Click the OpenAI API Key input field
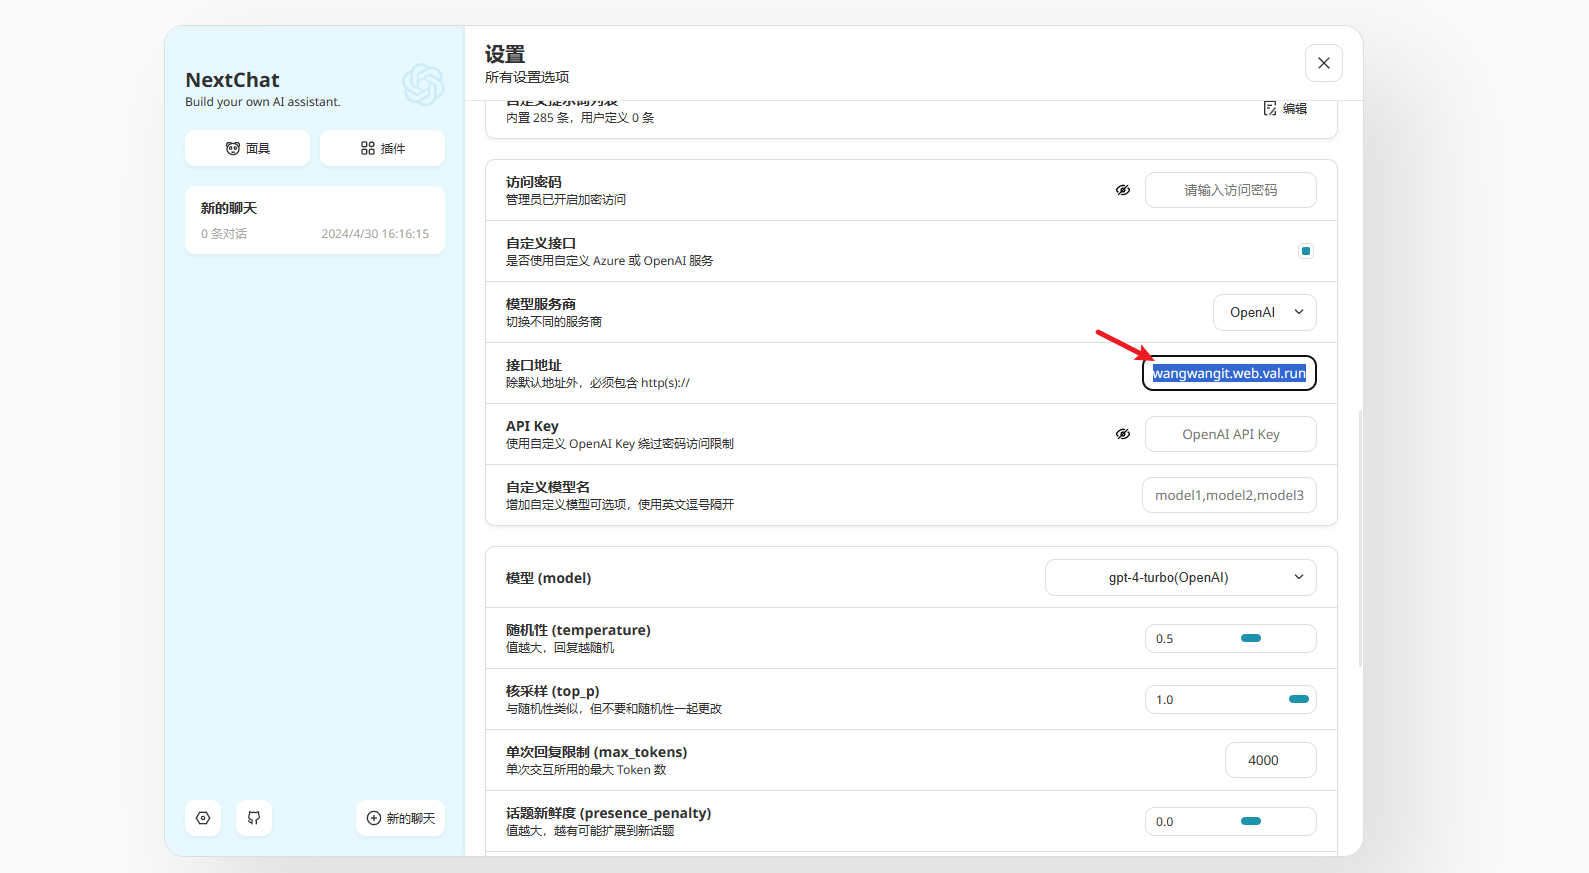 click(x=1231, y=434)
